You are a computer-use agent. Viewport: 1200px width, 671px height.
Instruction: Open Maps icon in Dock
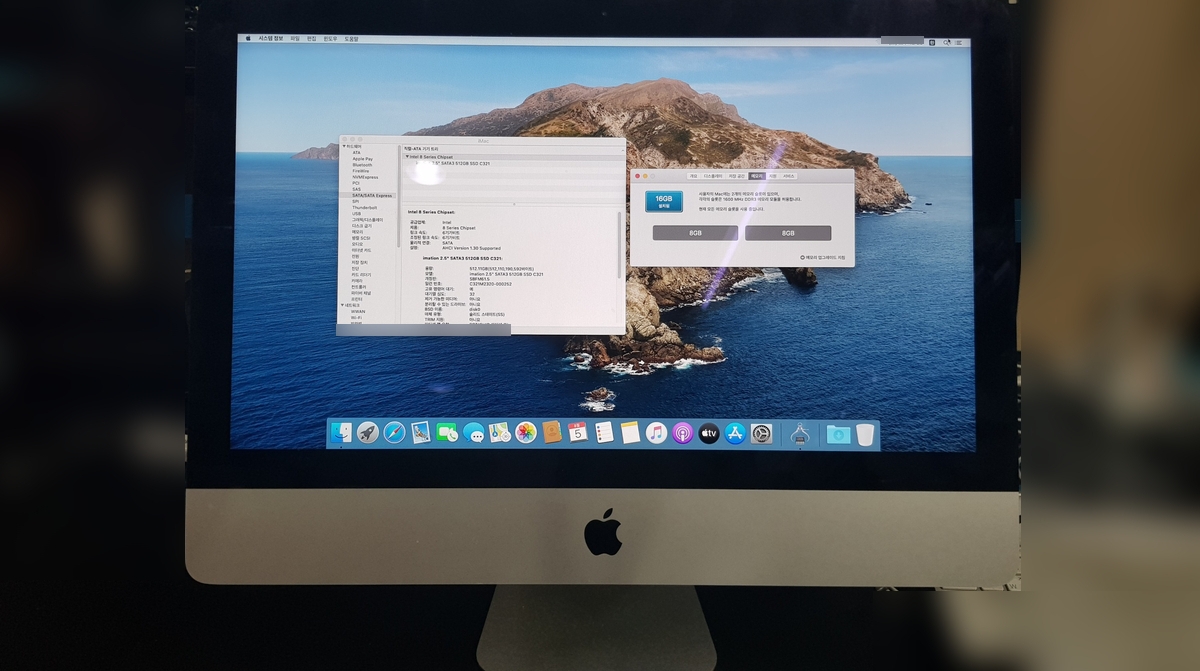[x=499, y=433]
